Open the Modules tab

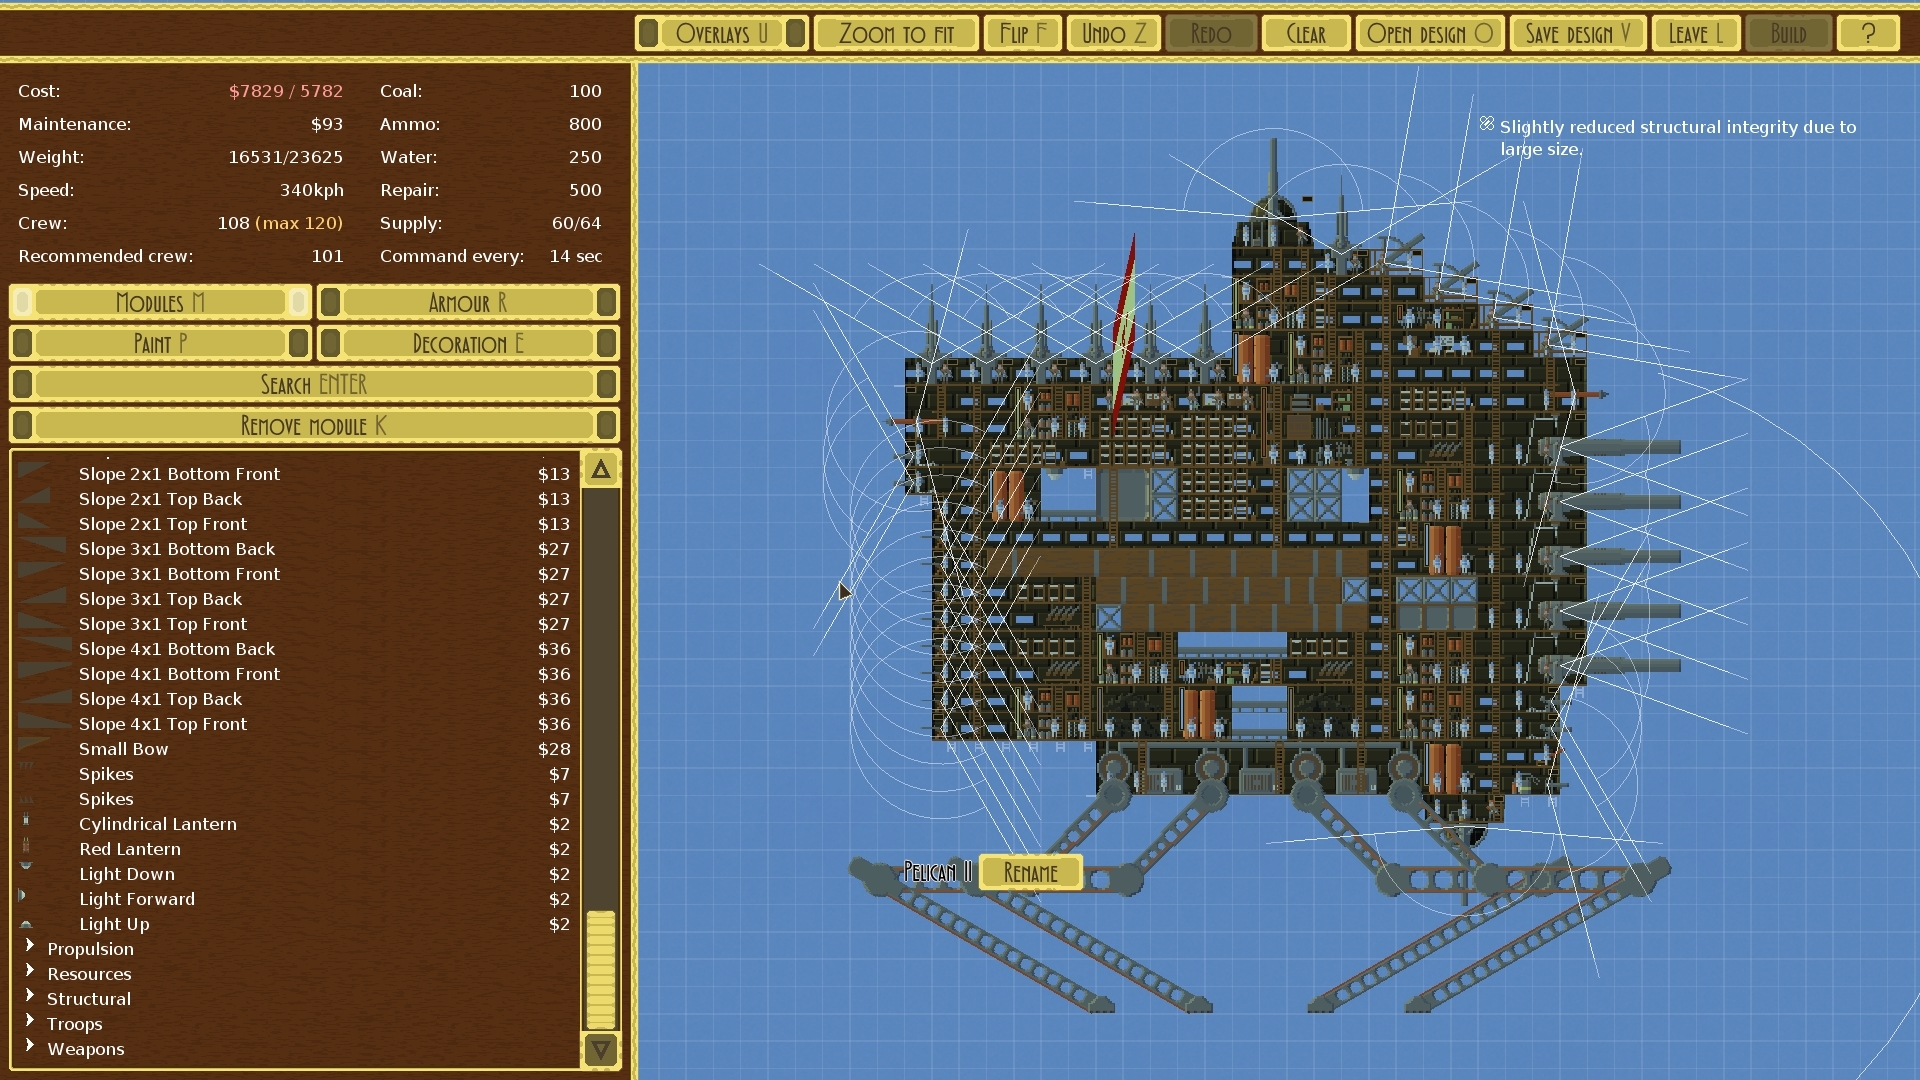(x=160, y=303)
